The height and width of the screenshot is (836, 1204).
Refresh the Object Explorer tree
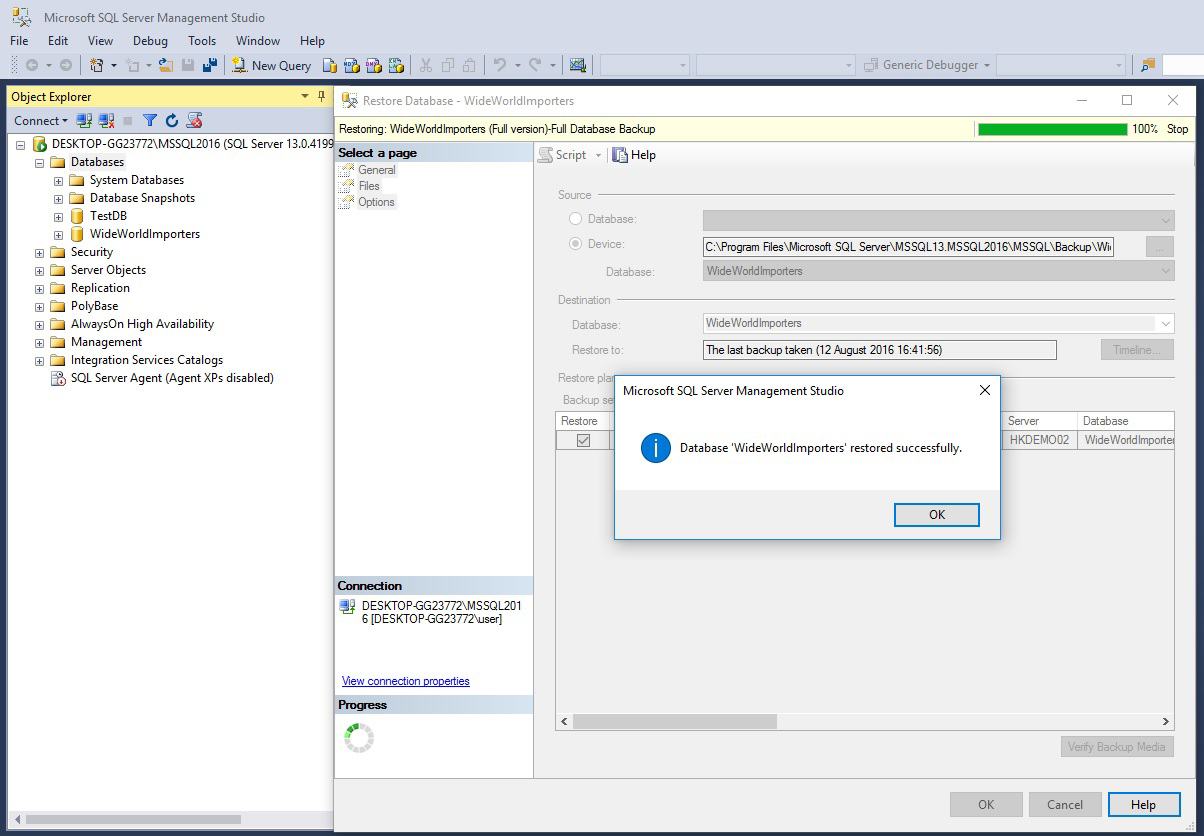point(172,121)
